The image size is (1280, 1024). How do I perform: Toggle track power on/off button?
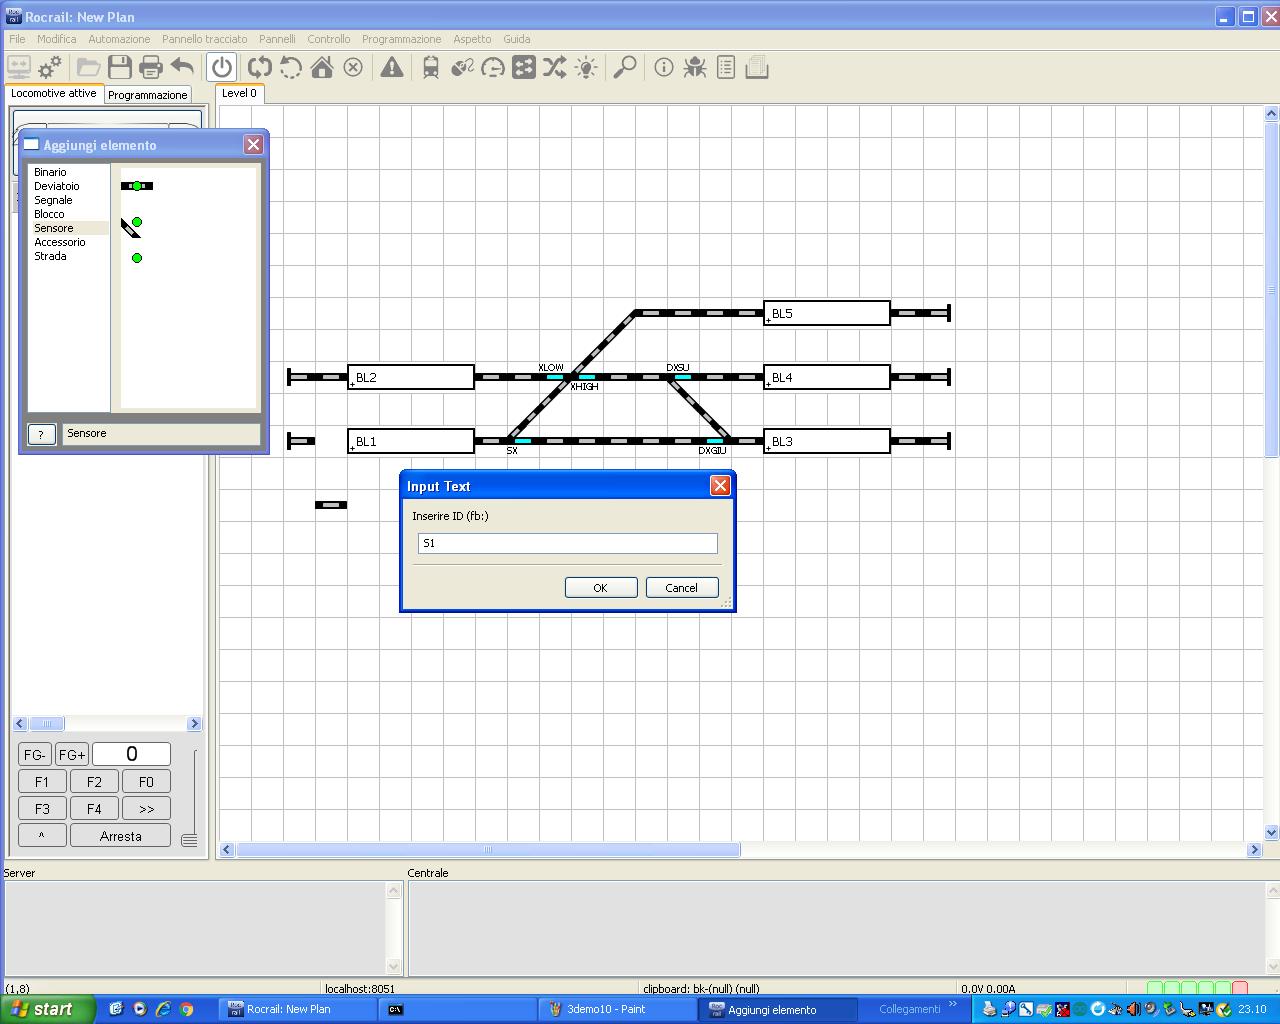[222, 67]
